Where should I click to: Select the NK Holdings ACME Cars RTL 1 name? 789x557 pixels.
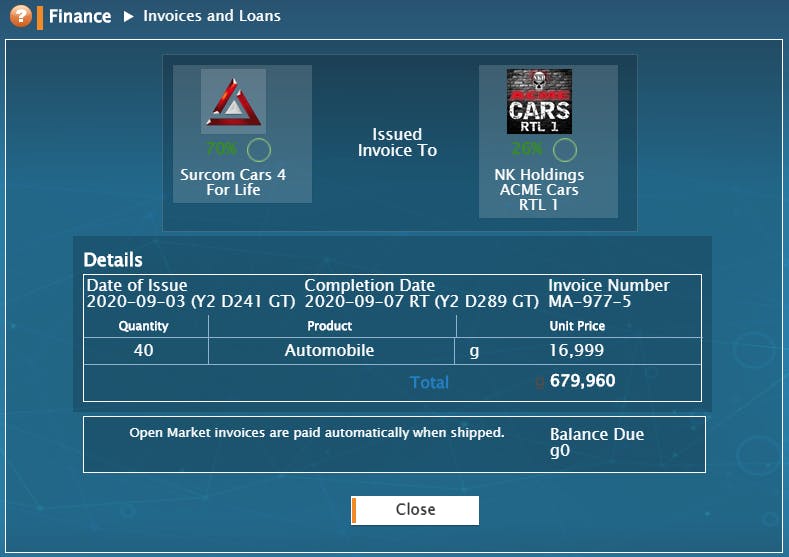pos(539,190)
